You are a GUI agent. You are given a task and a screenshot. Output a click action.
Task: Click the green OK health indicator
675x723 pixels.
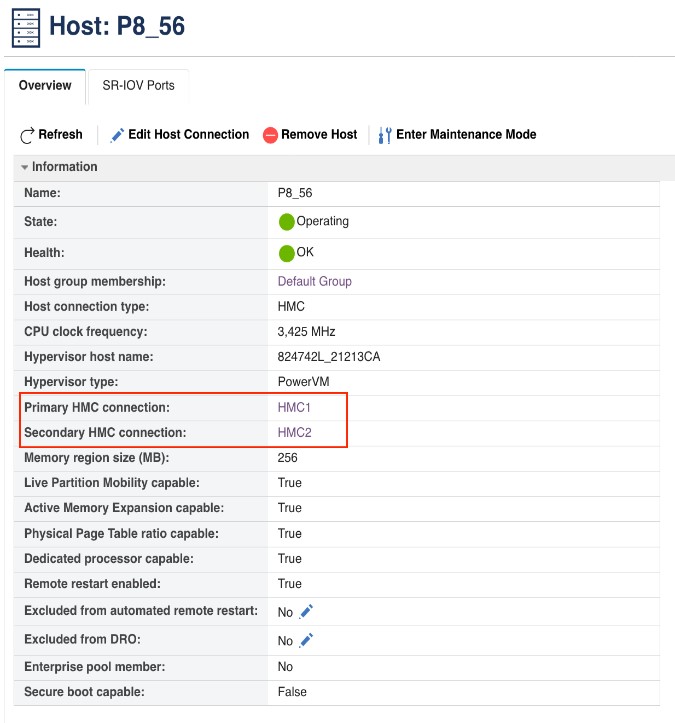coord(286,253)
